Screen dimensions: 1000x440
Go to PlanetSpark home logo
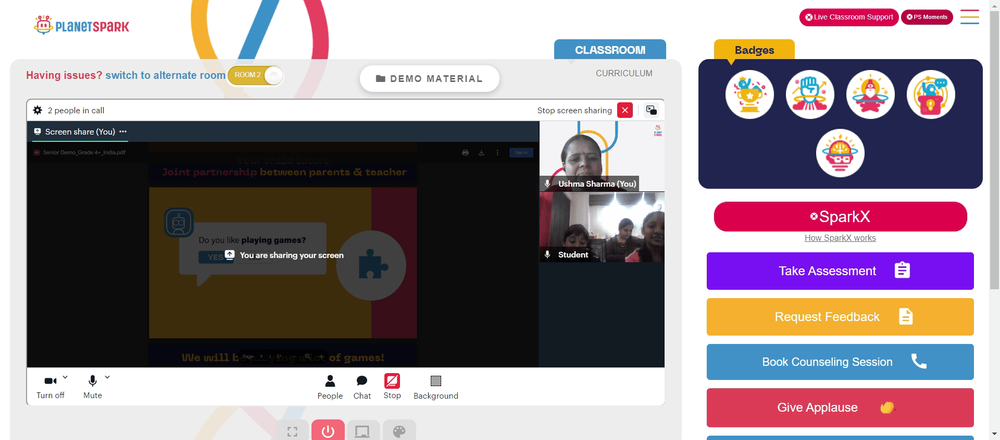(82, 26)
